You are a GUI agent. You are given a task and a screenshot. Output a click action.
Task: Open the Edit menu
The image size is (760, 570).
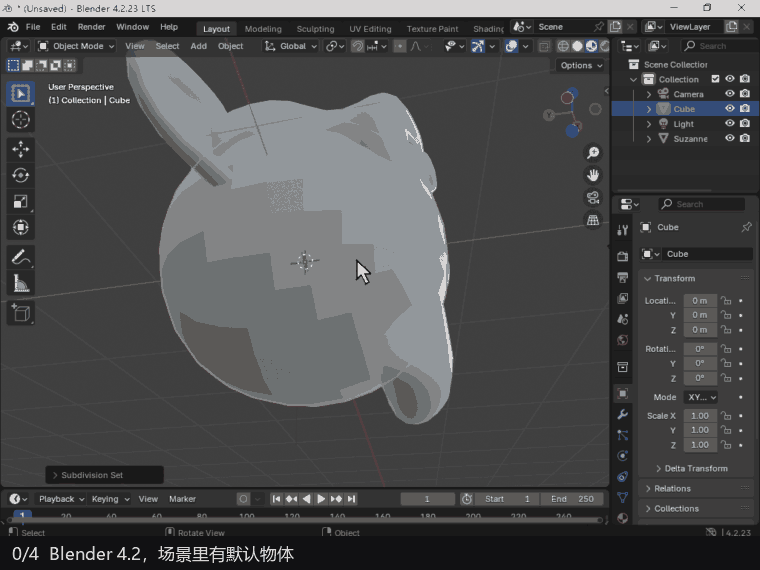59,27
